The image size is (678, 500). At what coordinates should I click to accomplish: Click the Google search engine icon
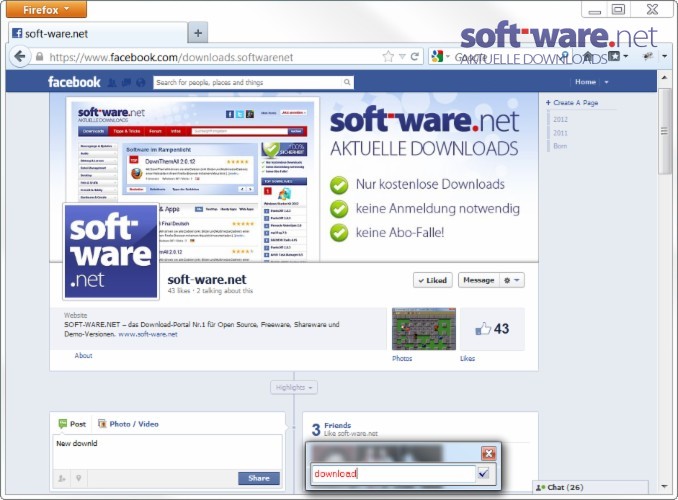(437, 57)
